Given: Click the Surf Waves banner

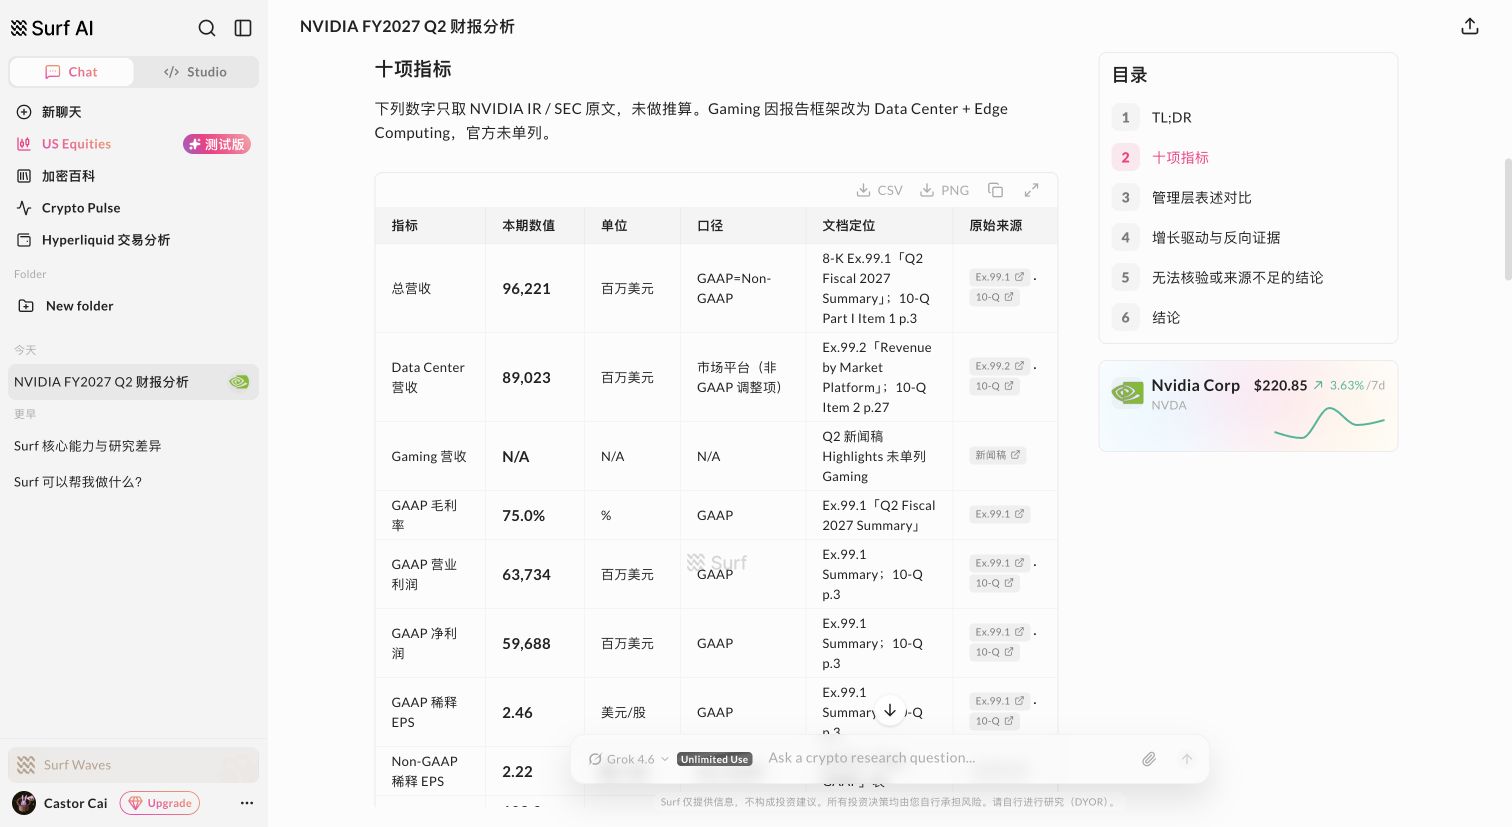Looking at the screenshot, I should [133, 765].
